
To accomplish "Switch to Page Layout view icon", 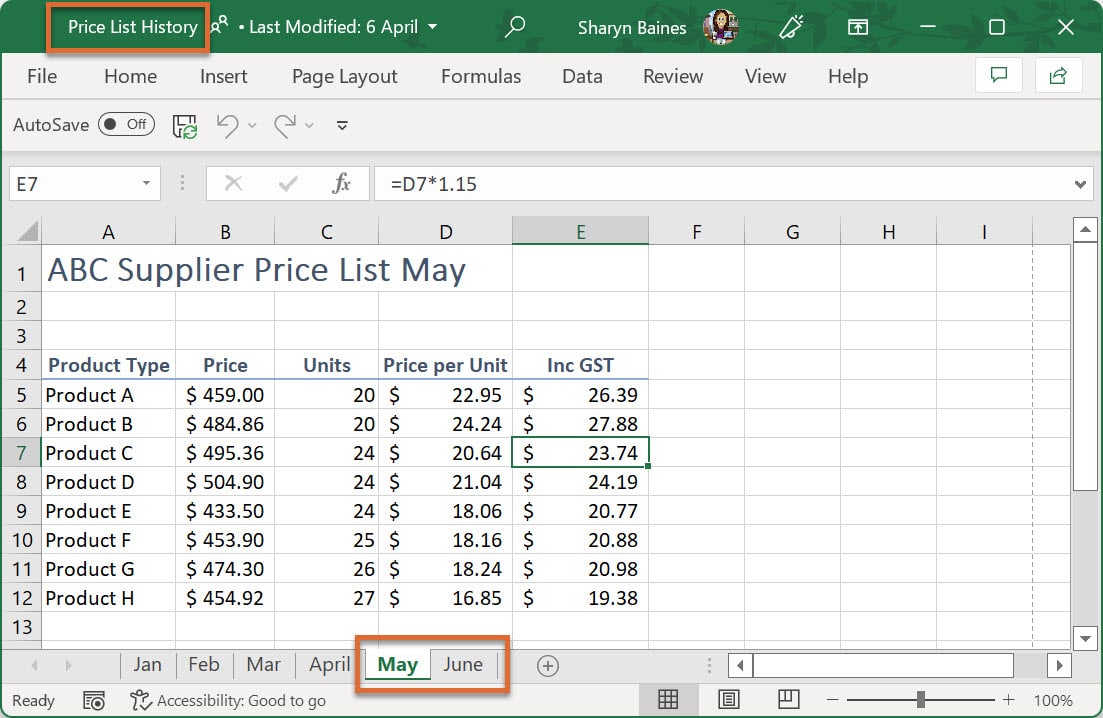I will click(729, 699).
